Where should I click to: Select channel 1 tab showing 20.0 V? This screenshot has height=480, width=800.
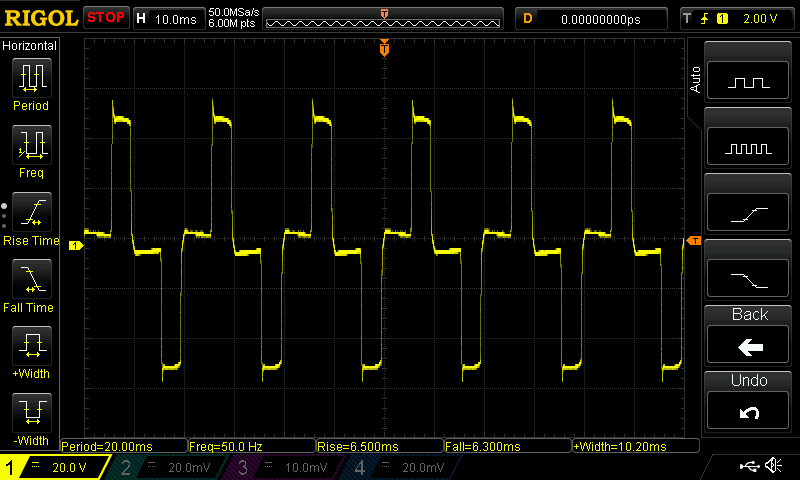point(55,467)
